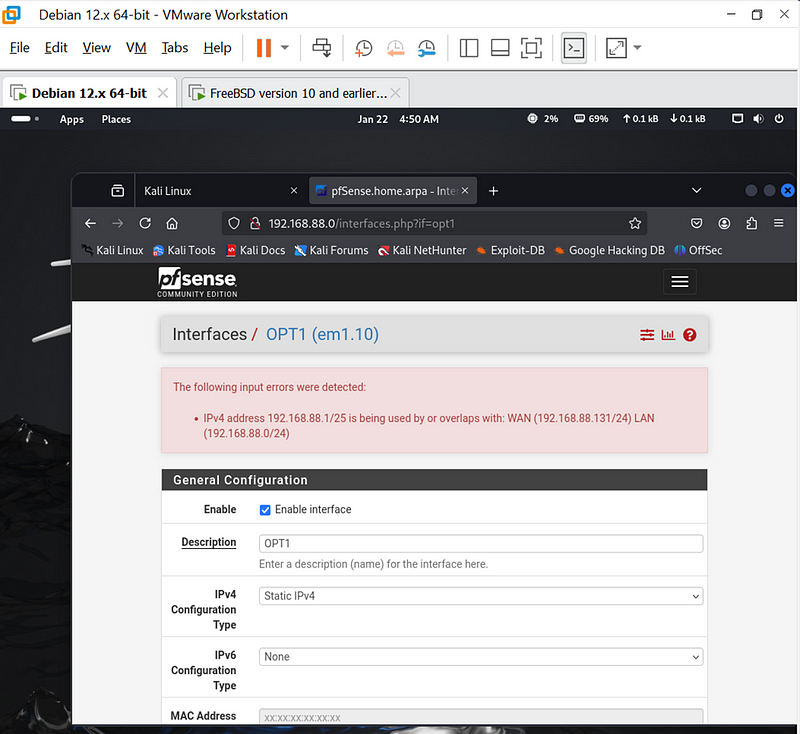
Task: Switch to VMware console view
Action: (574, 48)
